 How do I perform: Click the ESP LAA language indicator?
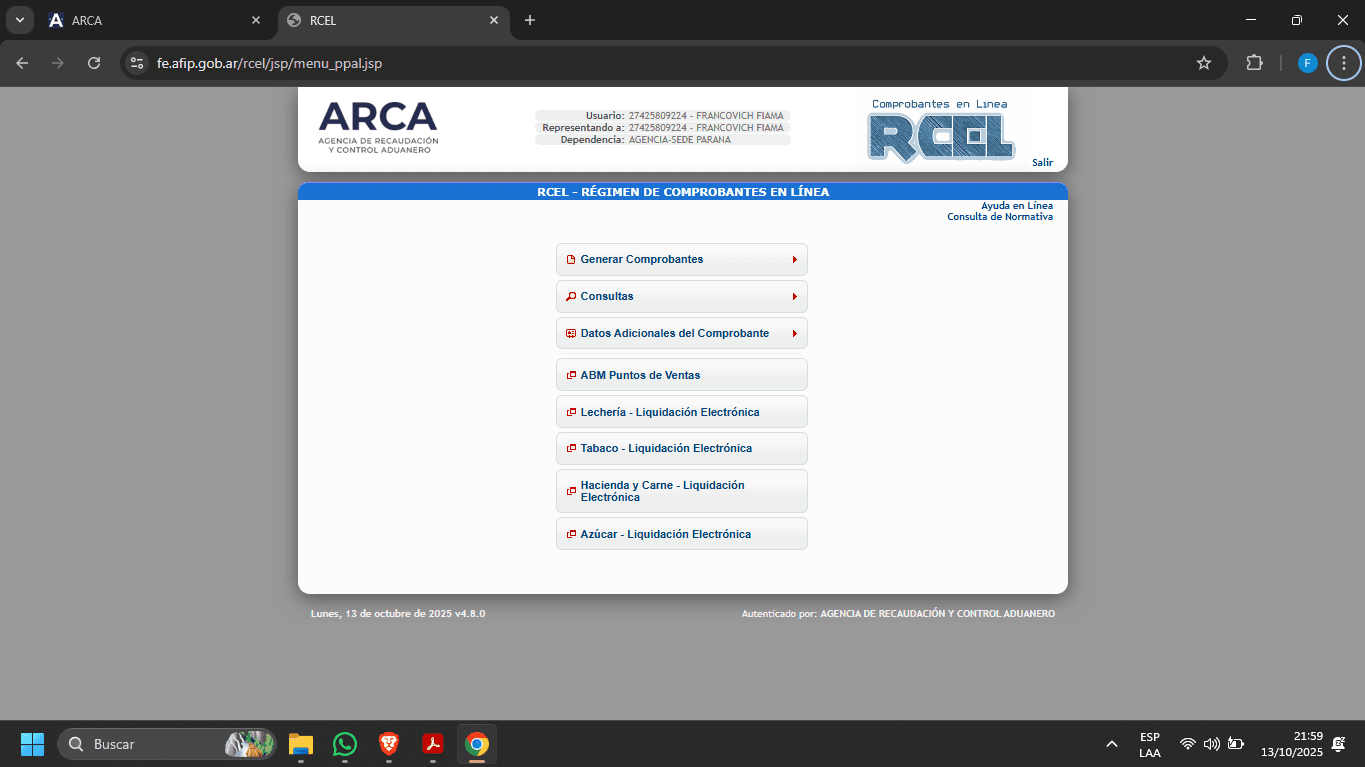[x=1150, y=744]
